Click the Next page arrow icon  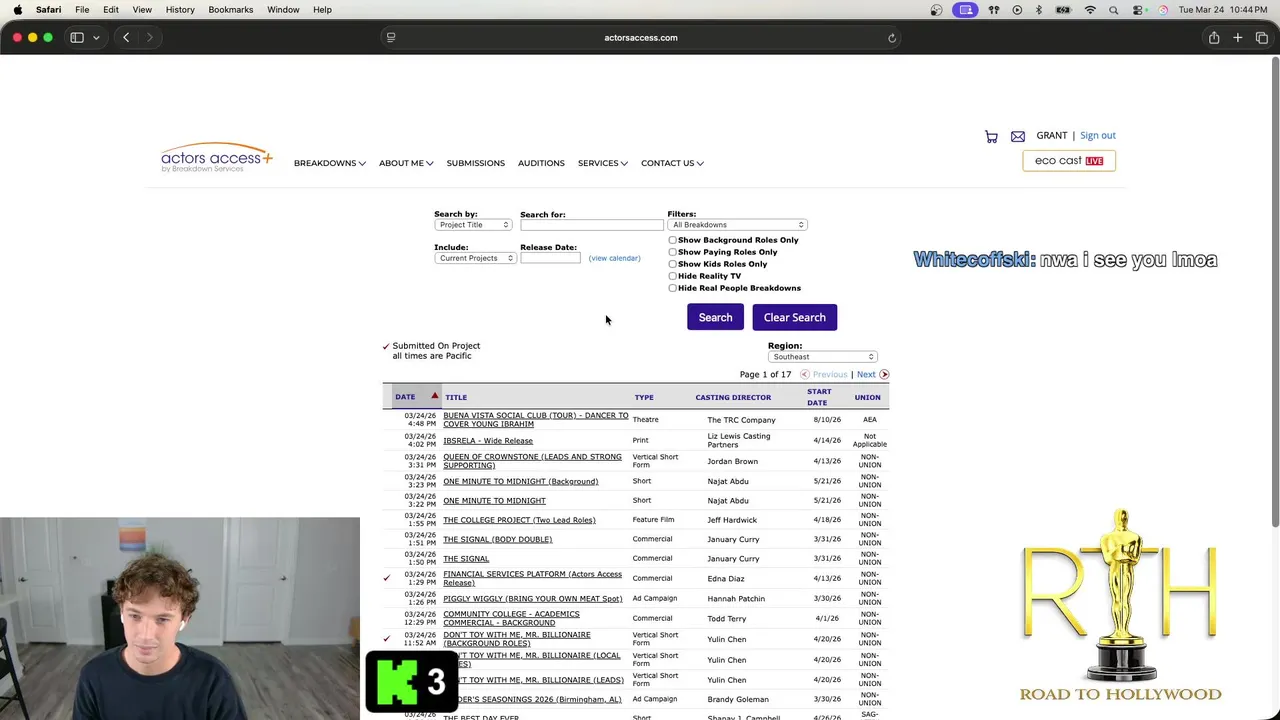[x=884, y=375]
